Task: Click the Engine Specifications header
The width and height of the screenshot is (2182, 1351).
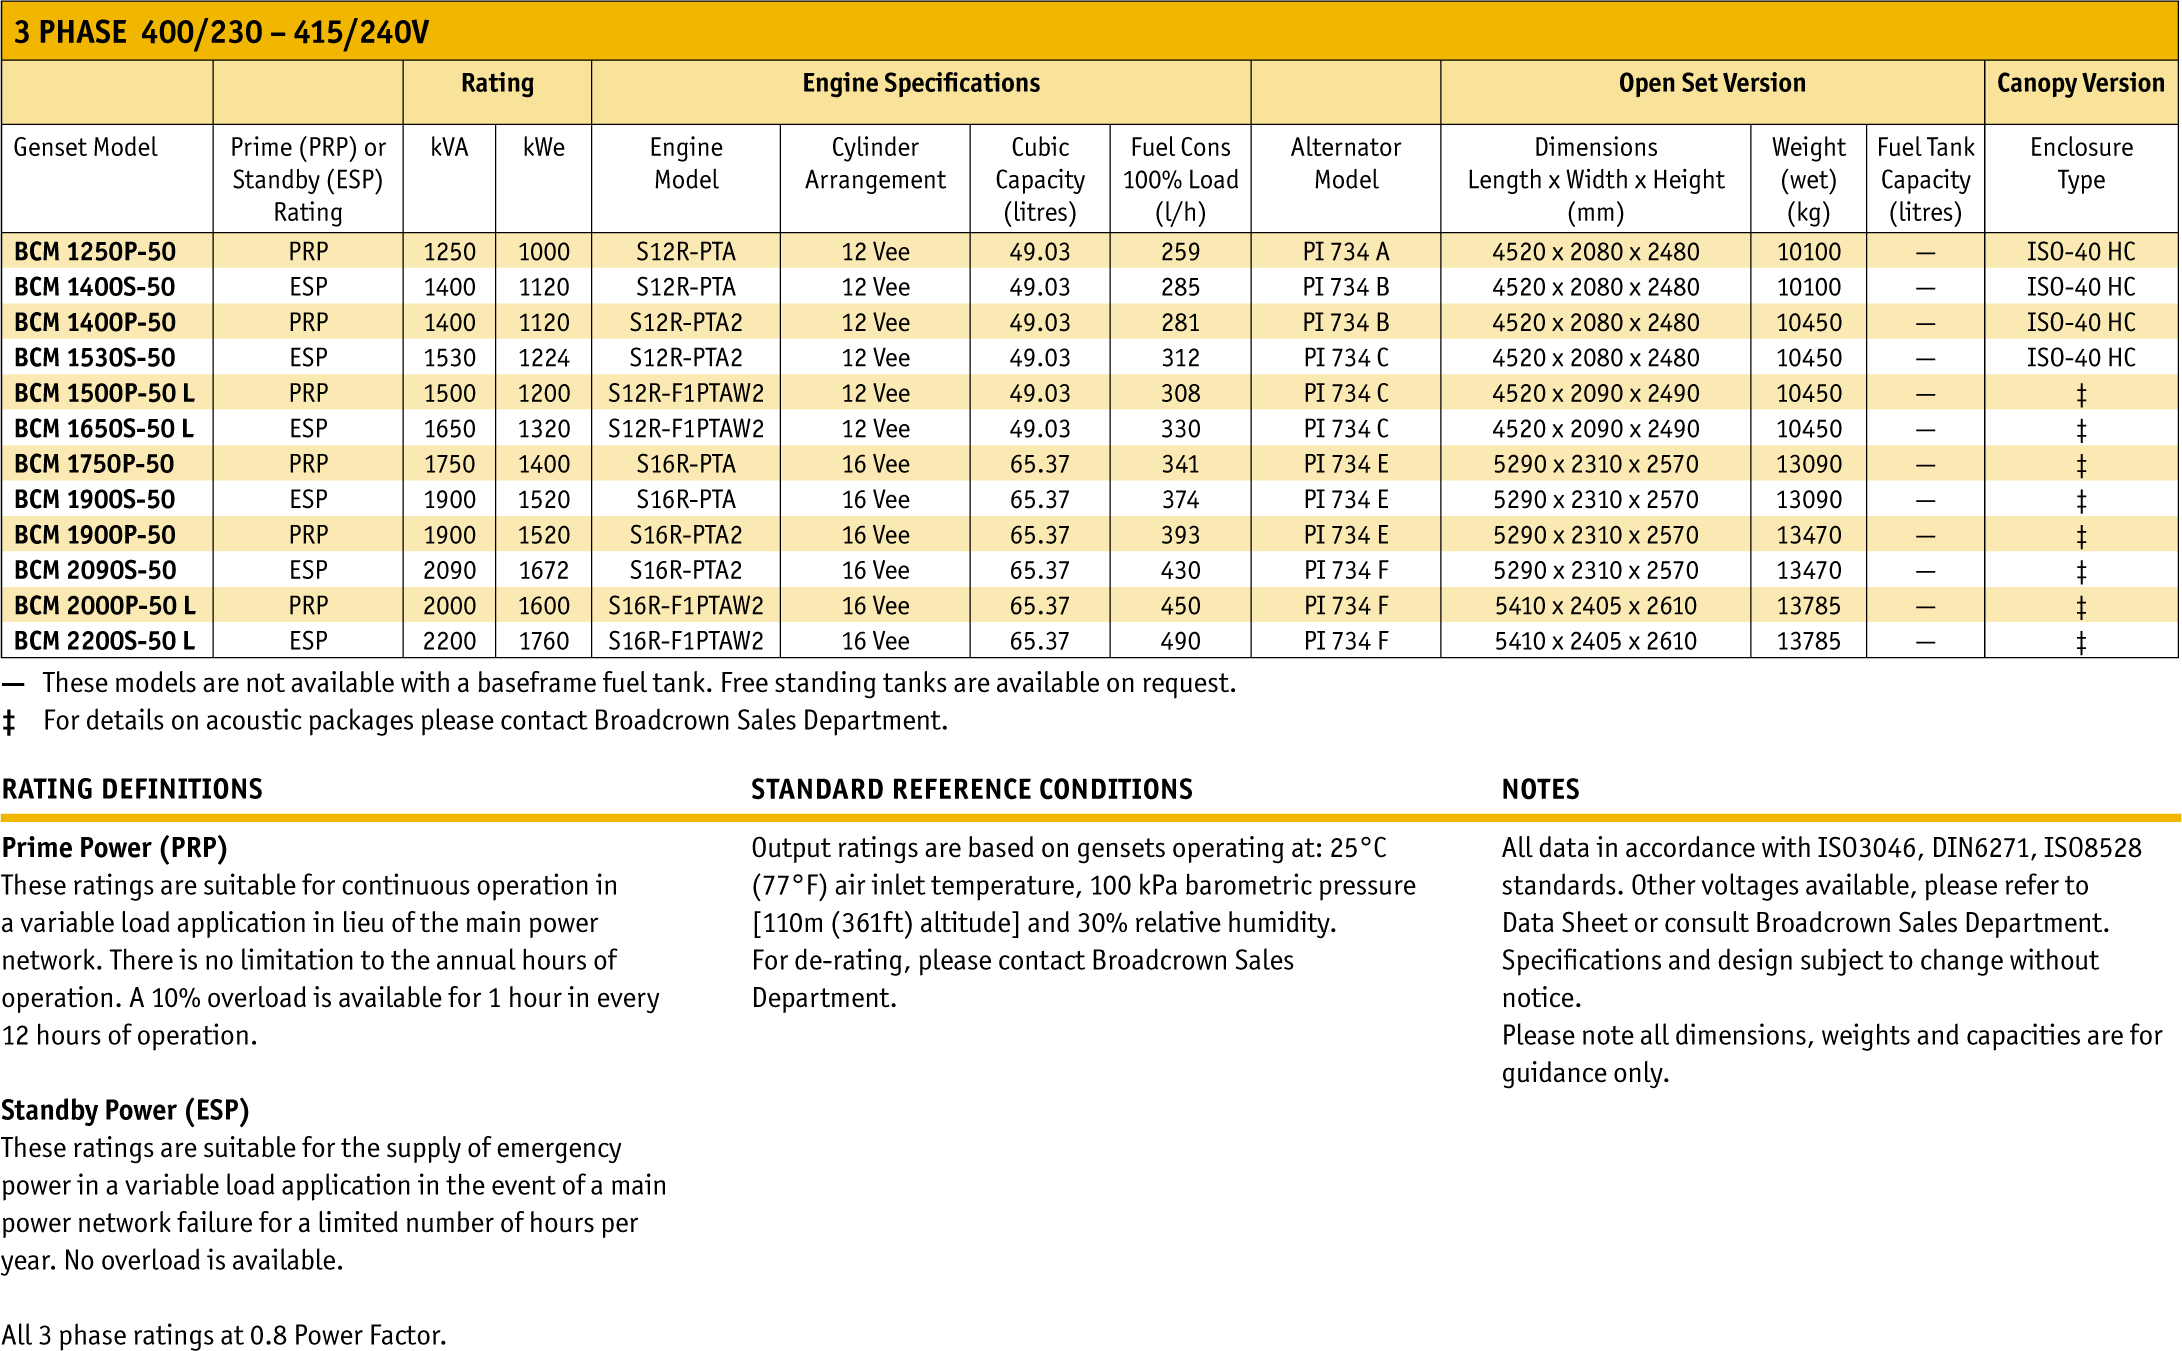Action: (x=920, y=83)
